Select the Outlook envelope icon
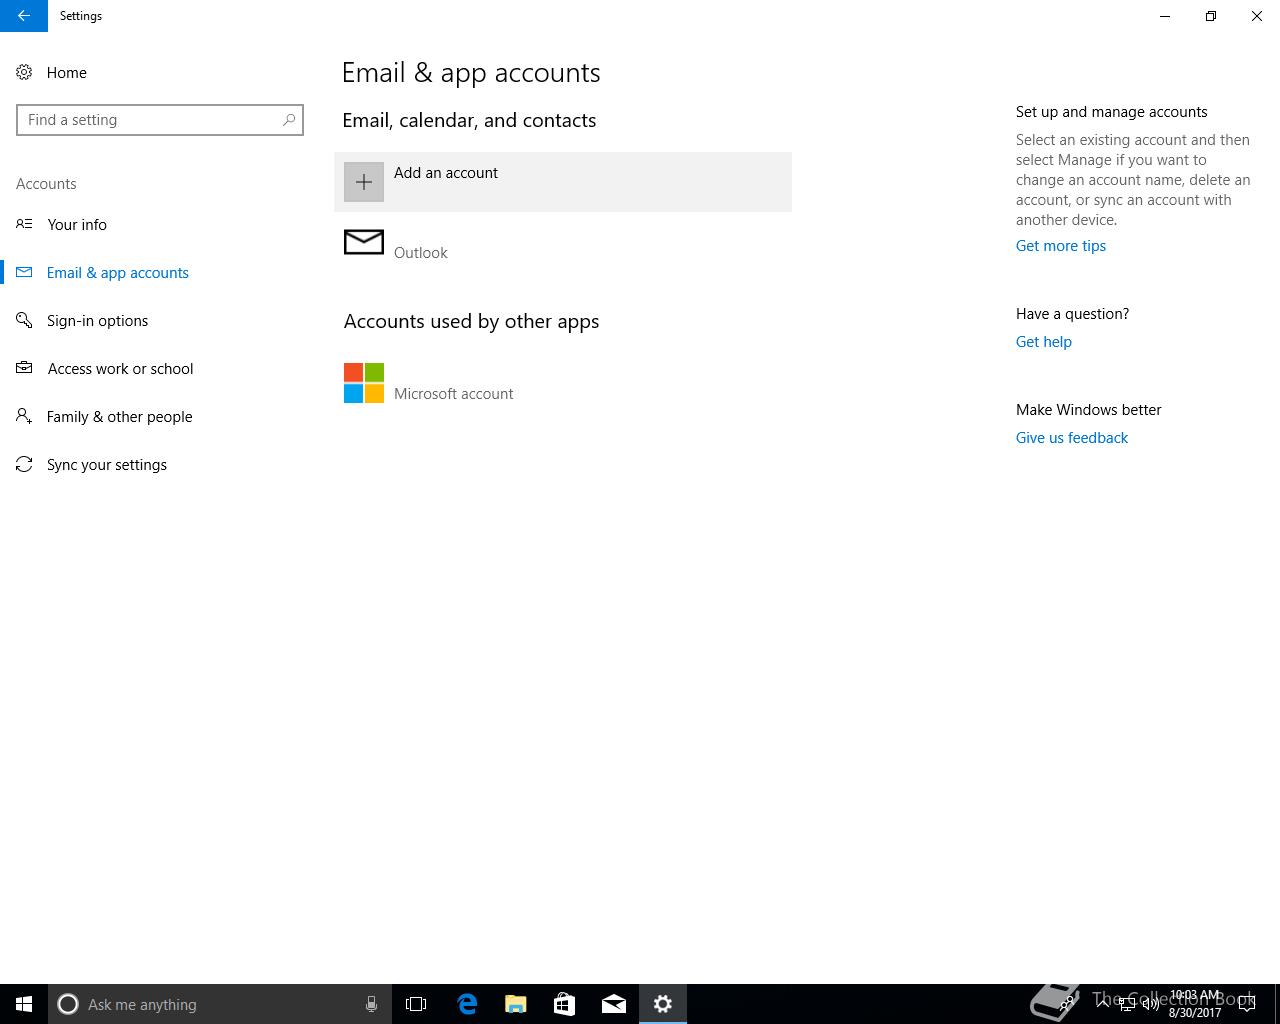This screenshot has width=1280, height=1024. point(364,242)
